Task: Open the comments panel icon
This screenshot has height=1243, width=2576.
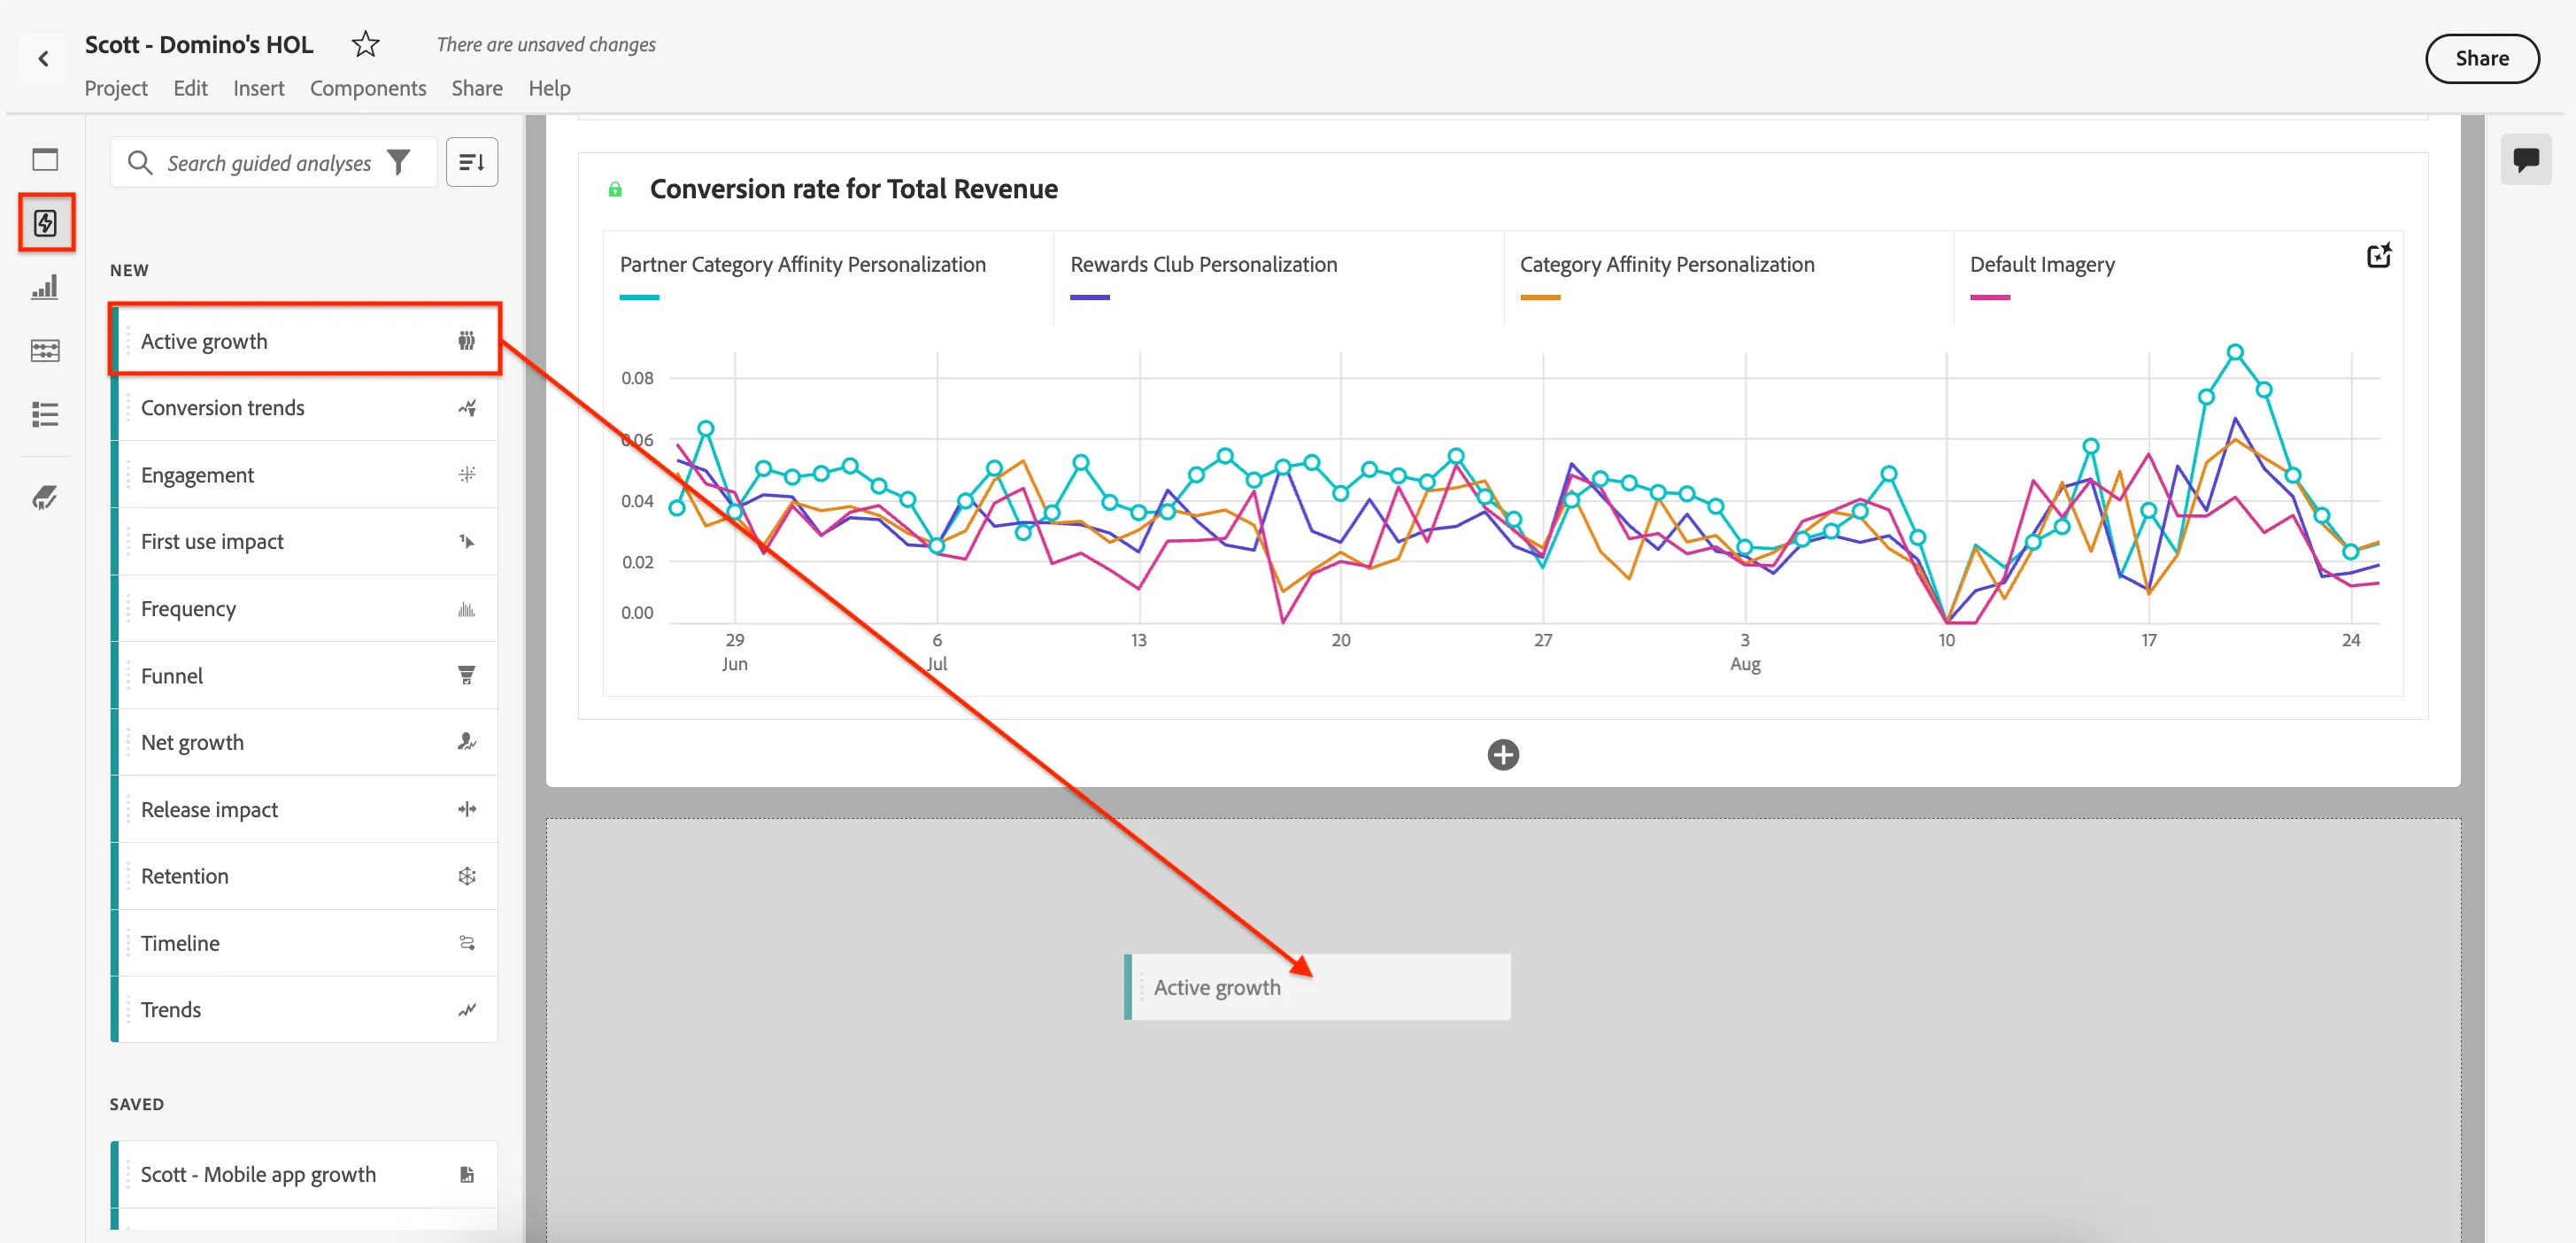Action: pyautogui.click(x=2525, y=159)
